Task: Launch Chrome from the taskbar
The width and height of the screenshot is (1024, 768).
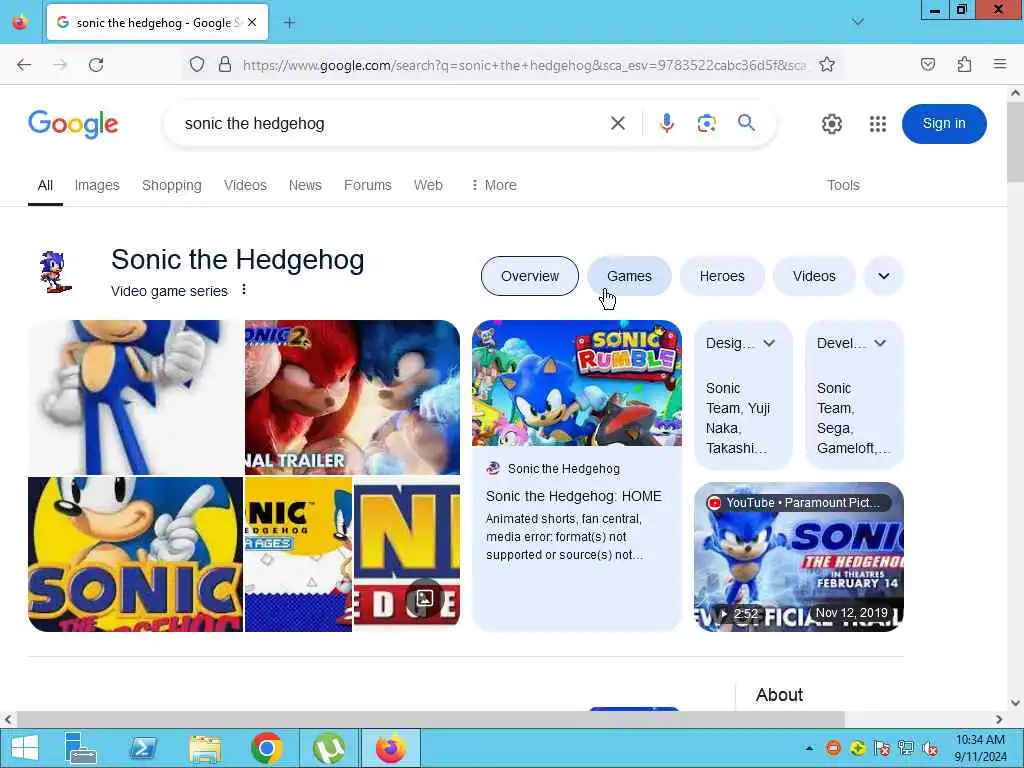Action: [266, 748]
